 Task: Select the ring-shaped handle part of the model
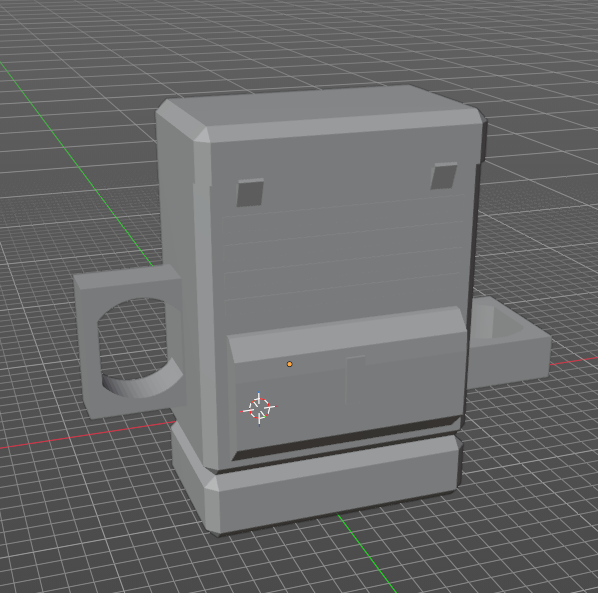click(129, 341)
